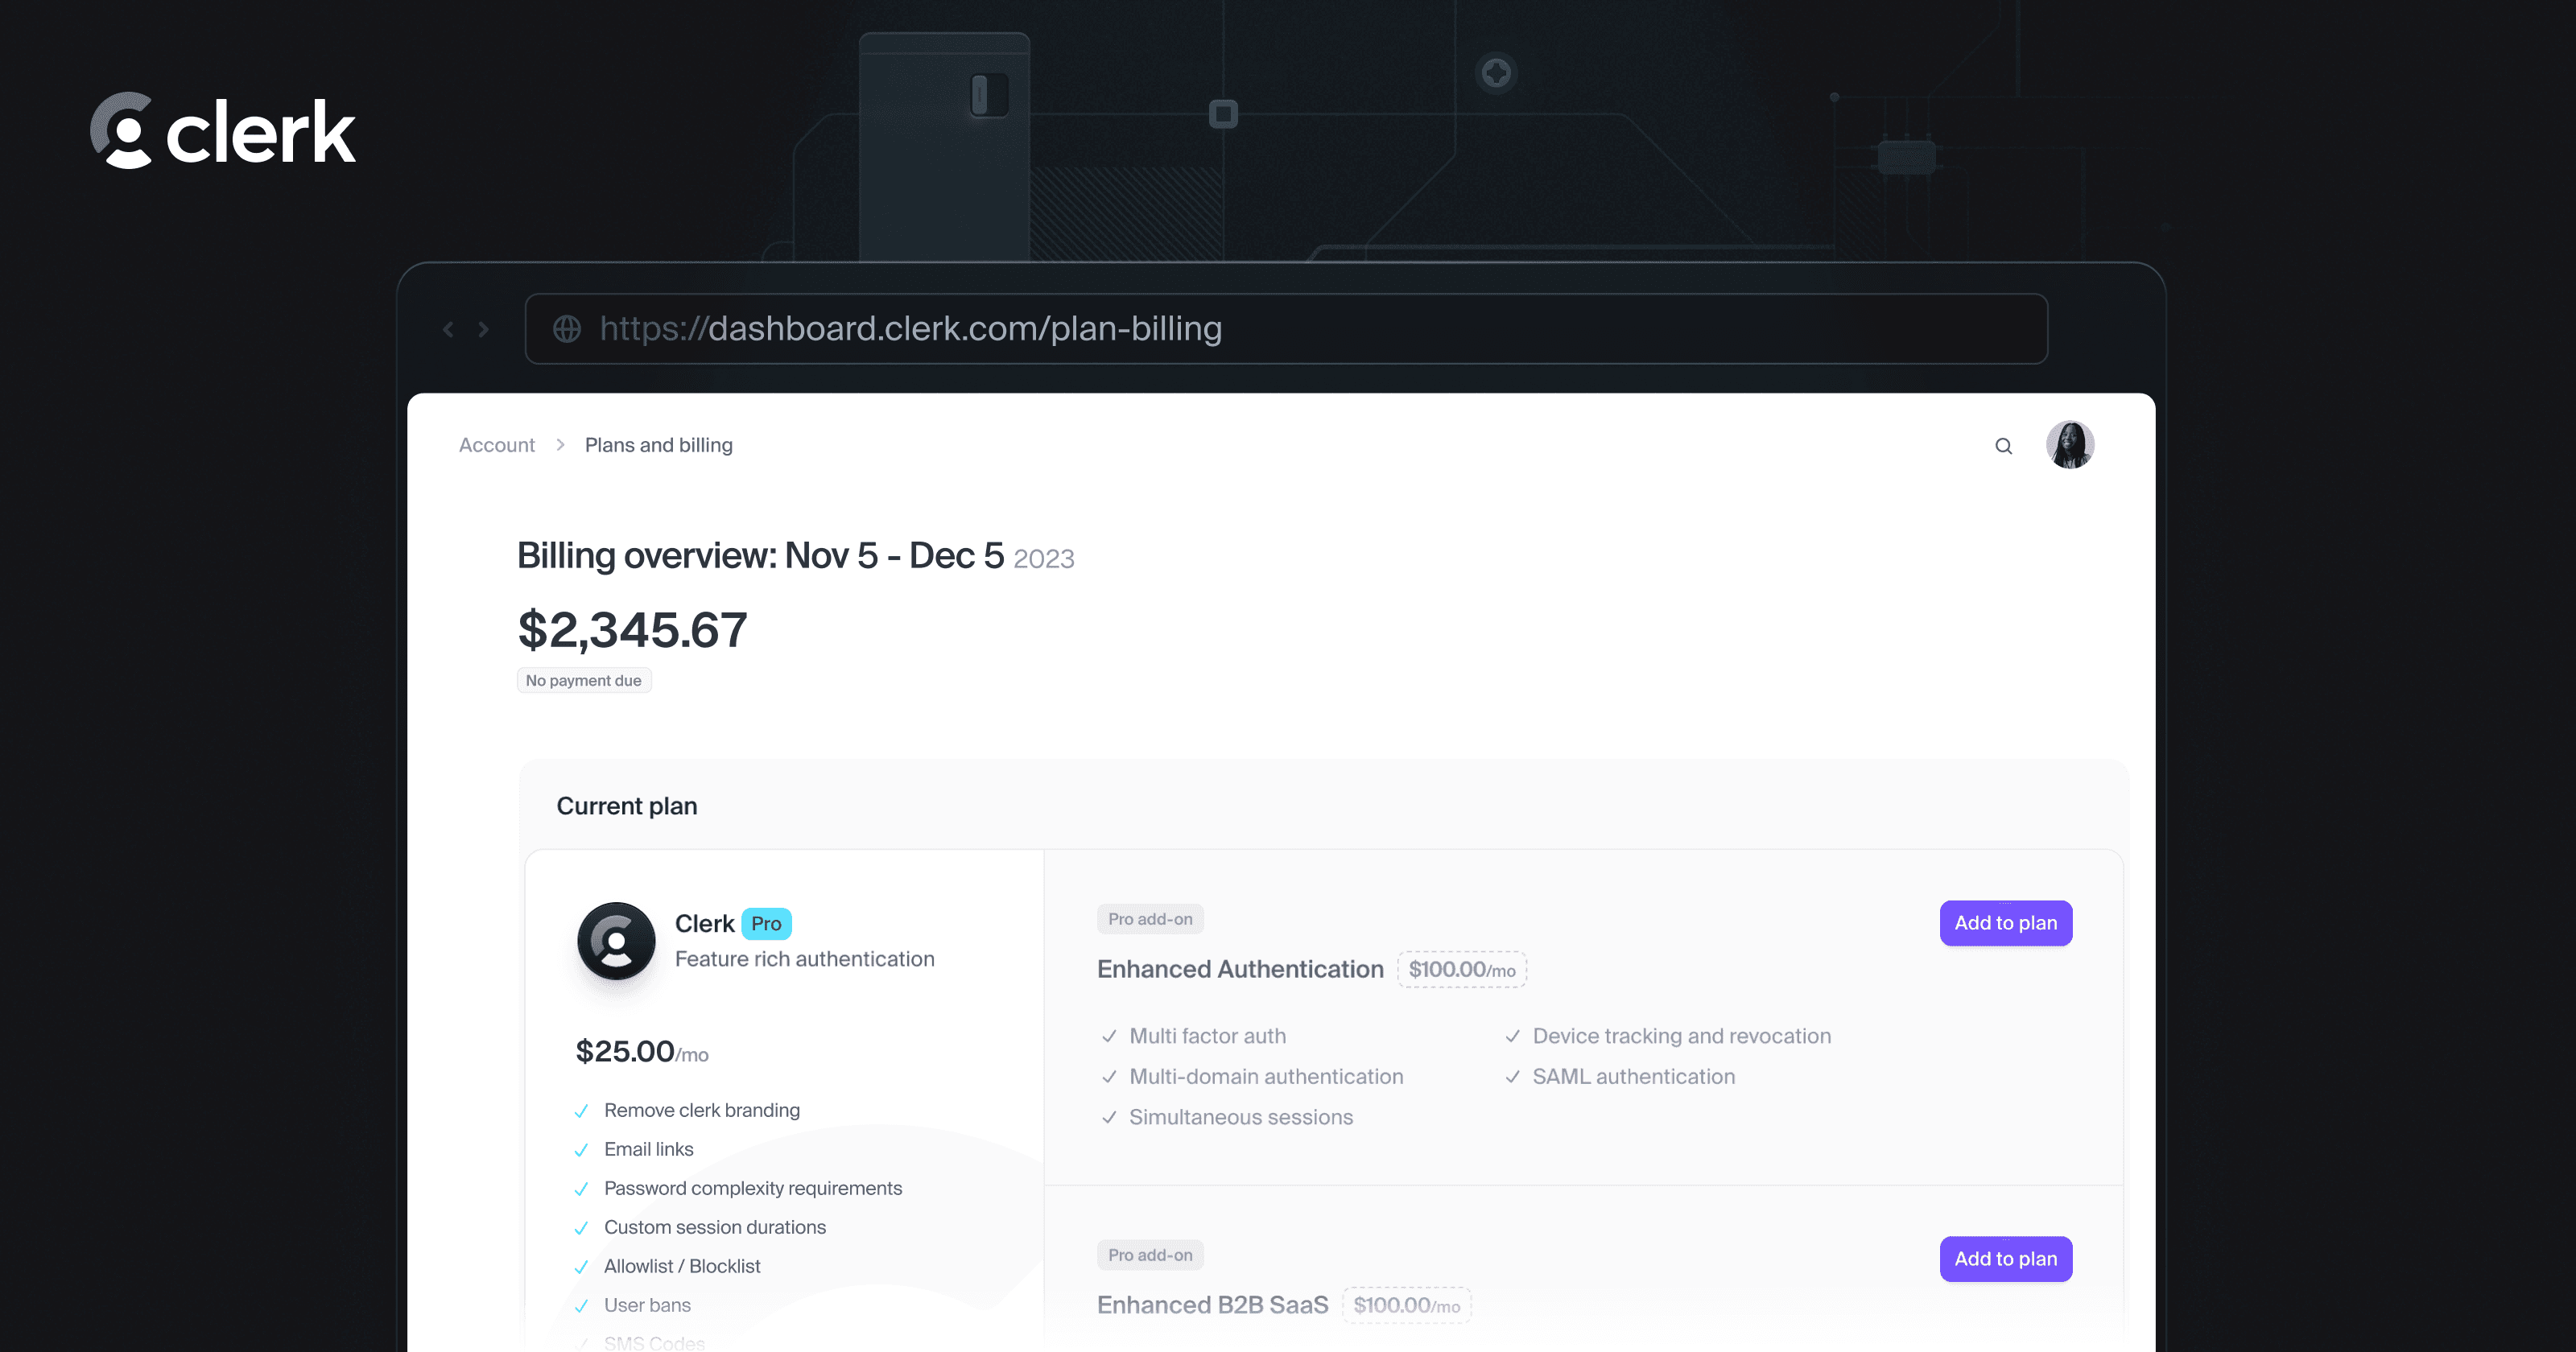Click Custom session durations feature
The image size is (2576, 1352).
tap(715, 1228)
